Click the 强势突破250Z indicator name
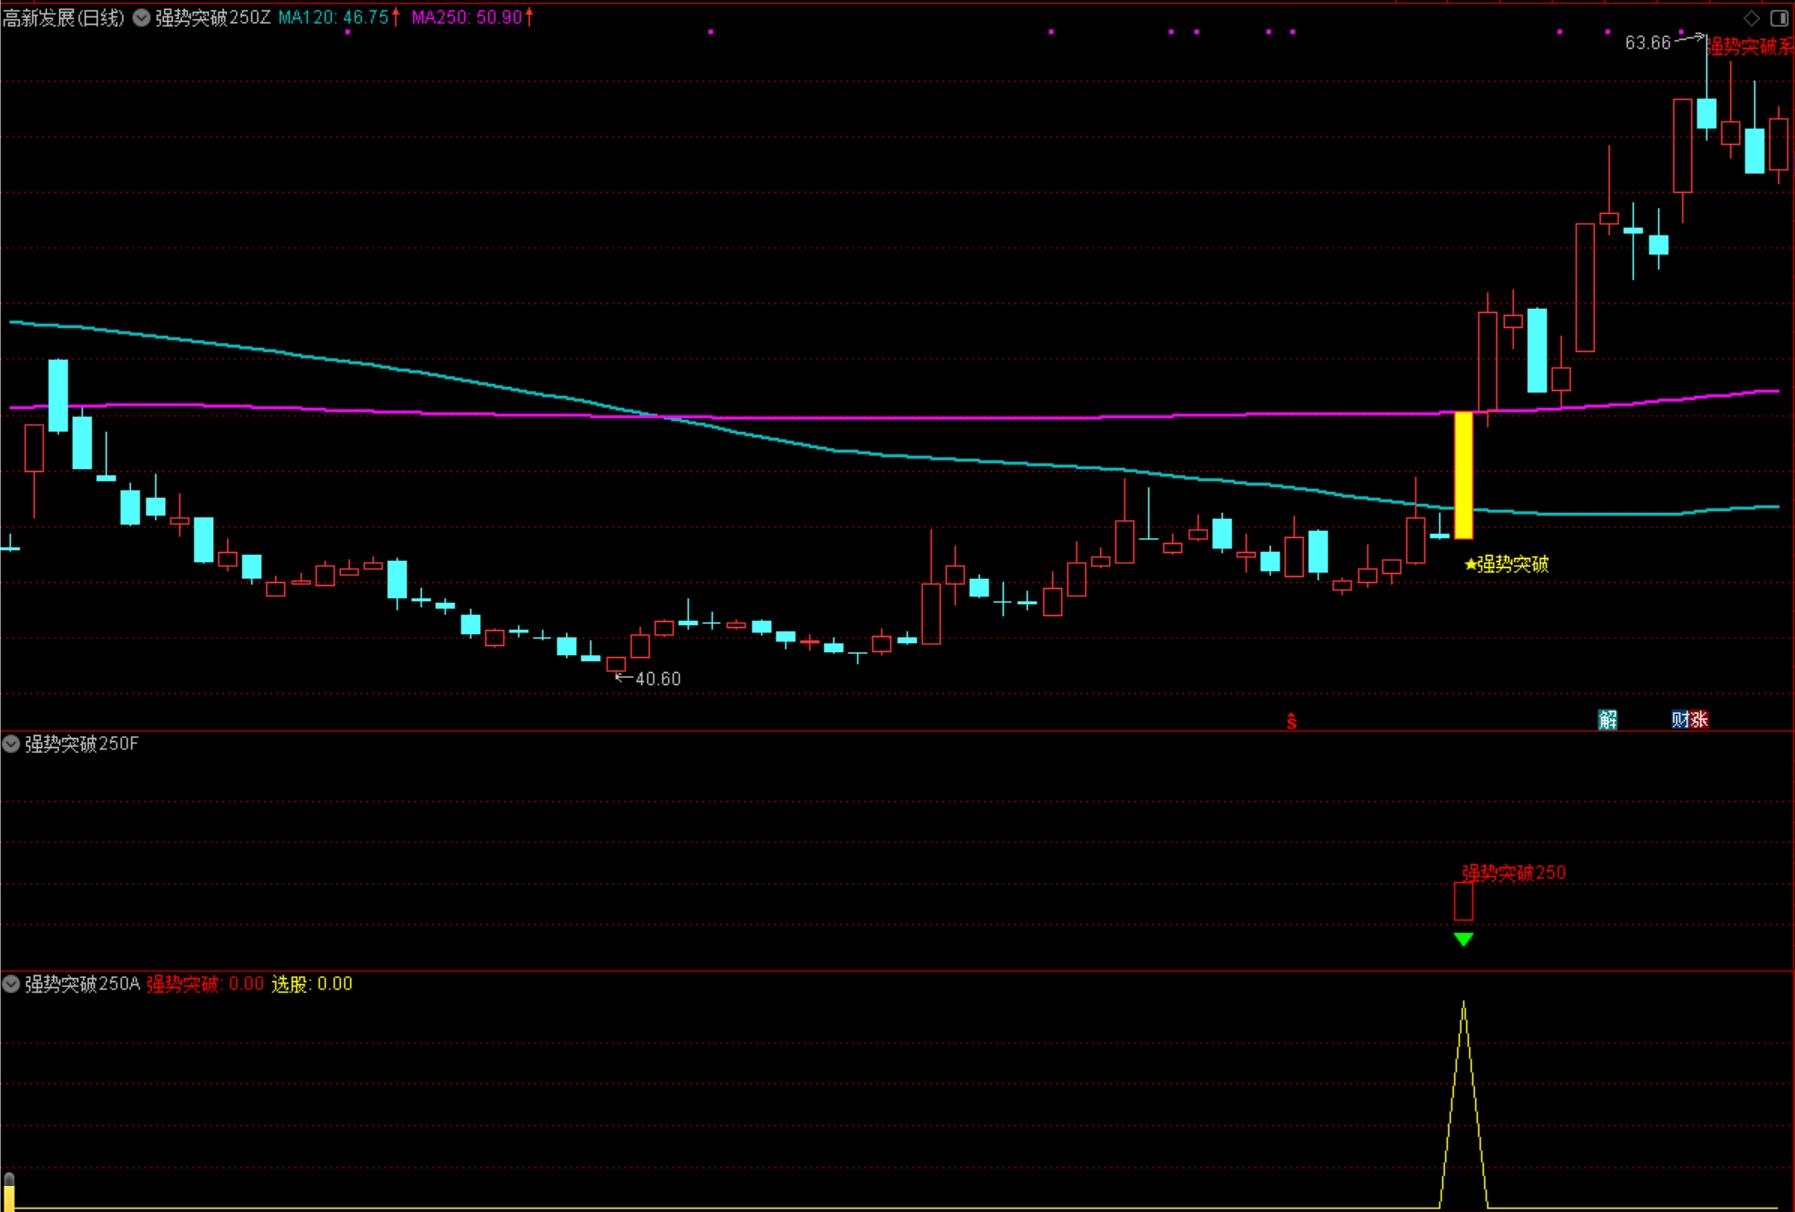Image resolution: width=1795 pixels, height=1212 pixels. point(213,18)
